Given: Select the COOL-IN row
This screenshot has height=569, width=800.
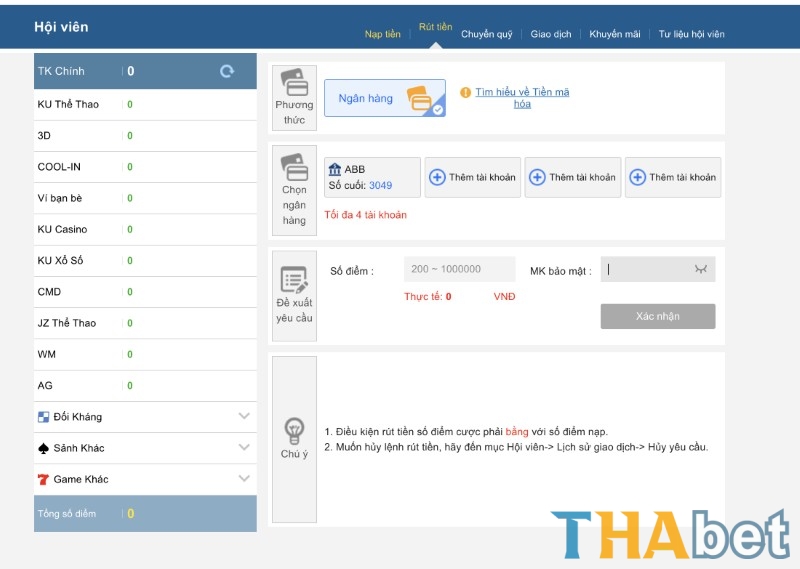Looking at the screenshot, I should pyautogui.click(x=145, y=167).
